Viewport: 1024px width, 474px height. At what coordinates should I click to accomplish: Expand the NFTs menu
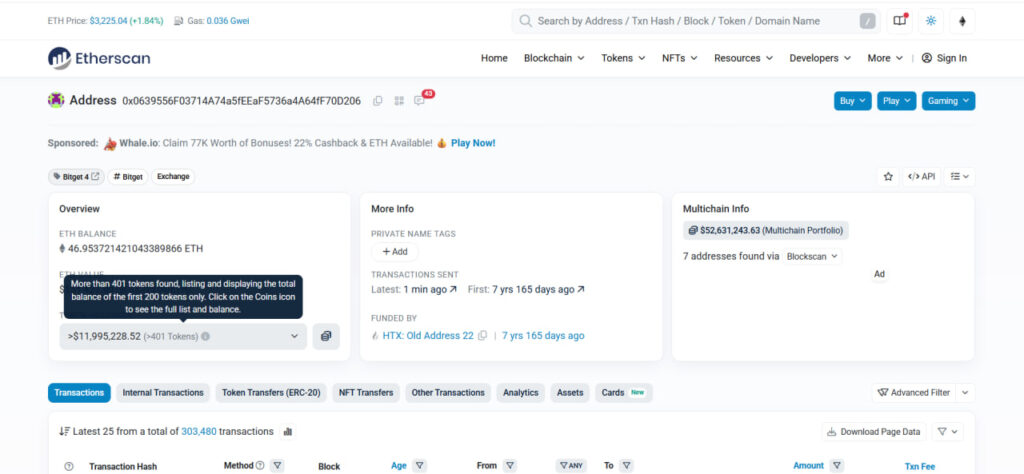(680, 58)
